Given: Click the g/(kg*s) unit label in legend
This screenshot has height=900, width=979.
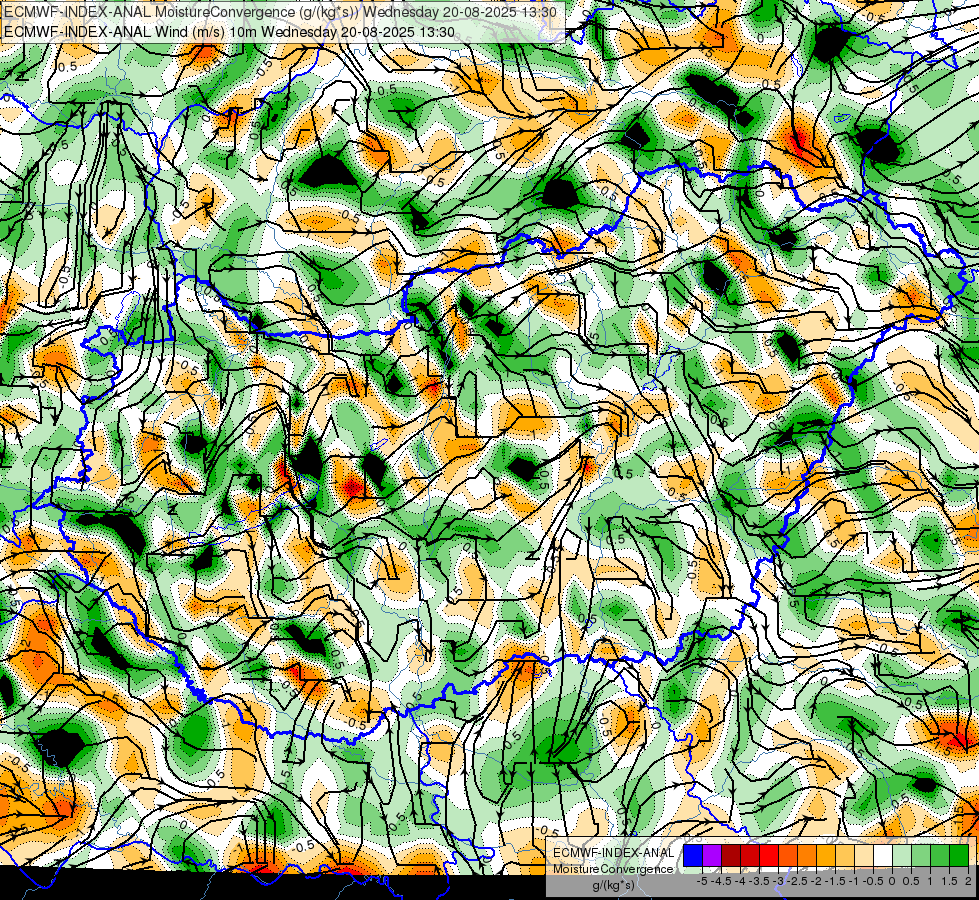Looking at the screenshot, I should point(613,885).
